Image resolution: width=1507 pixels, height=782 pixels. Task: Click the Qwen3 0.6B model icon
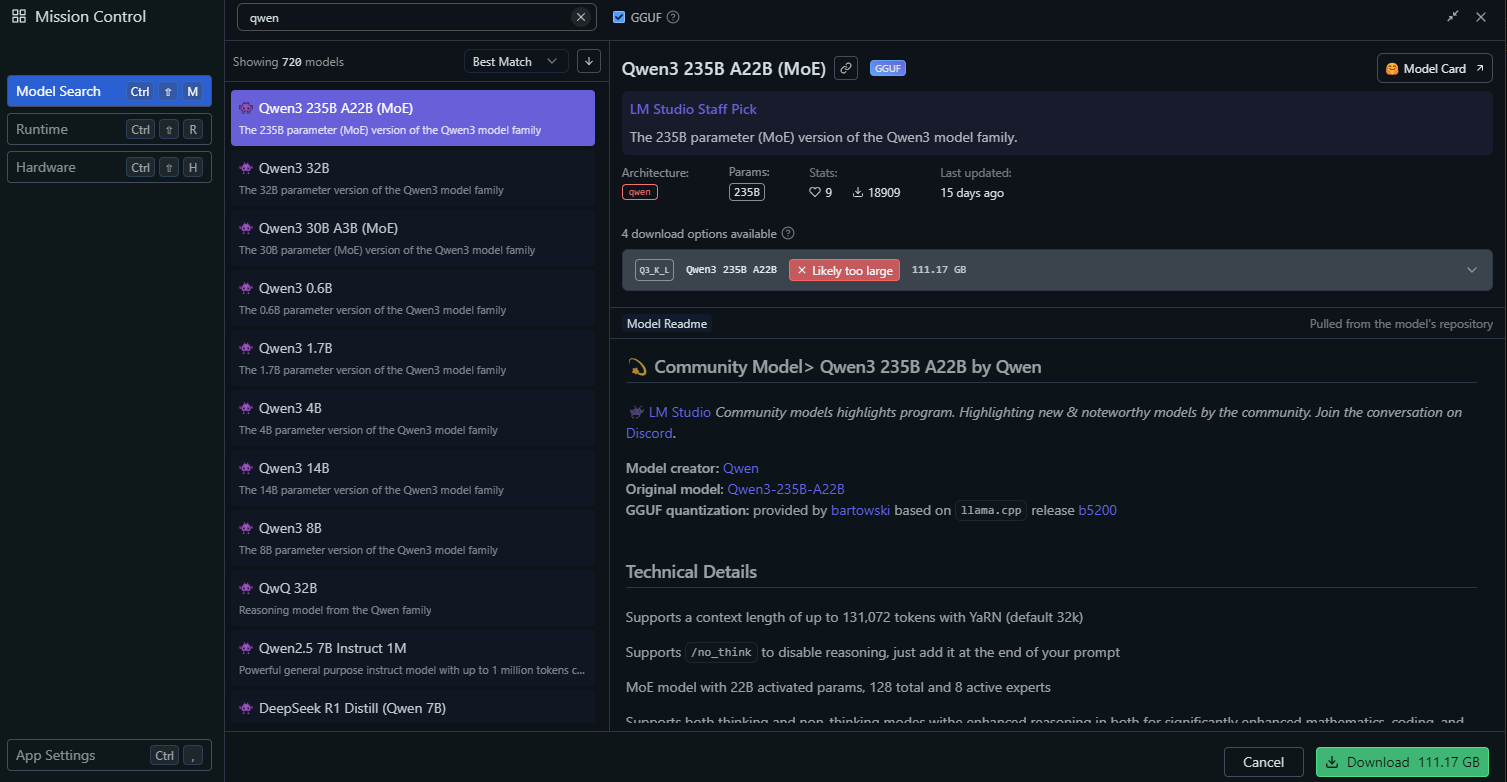point(246,288)
